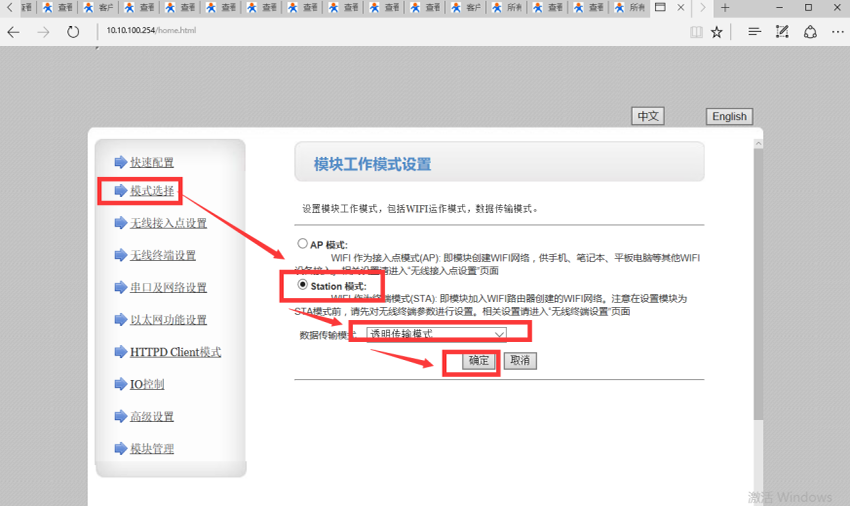Open the browser more actions ellipsis menu
This screenshot has width=850, height=506.
tap(838, 32)
